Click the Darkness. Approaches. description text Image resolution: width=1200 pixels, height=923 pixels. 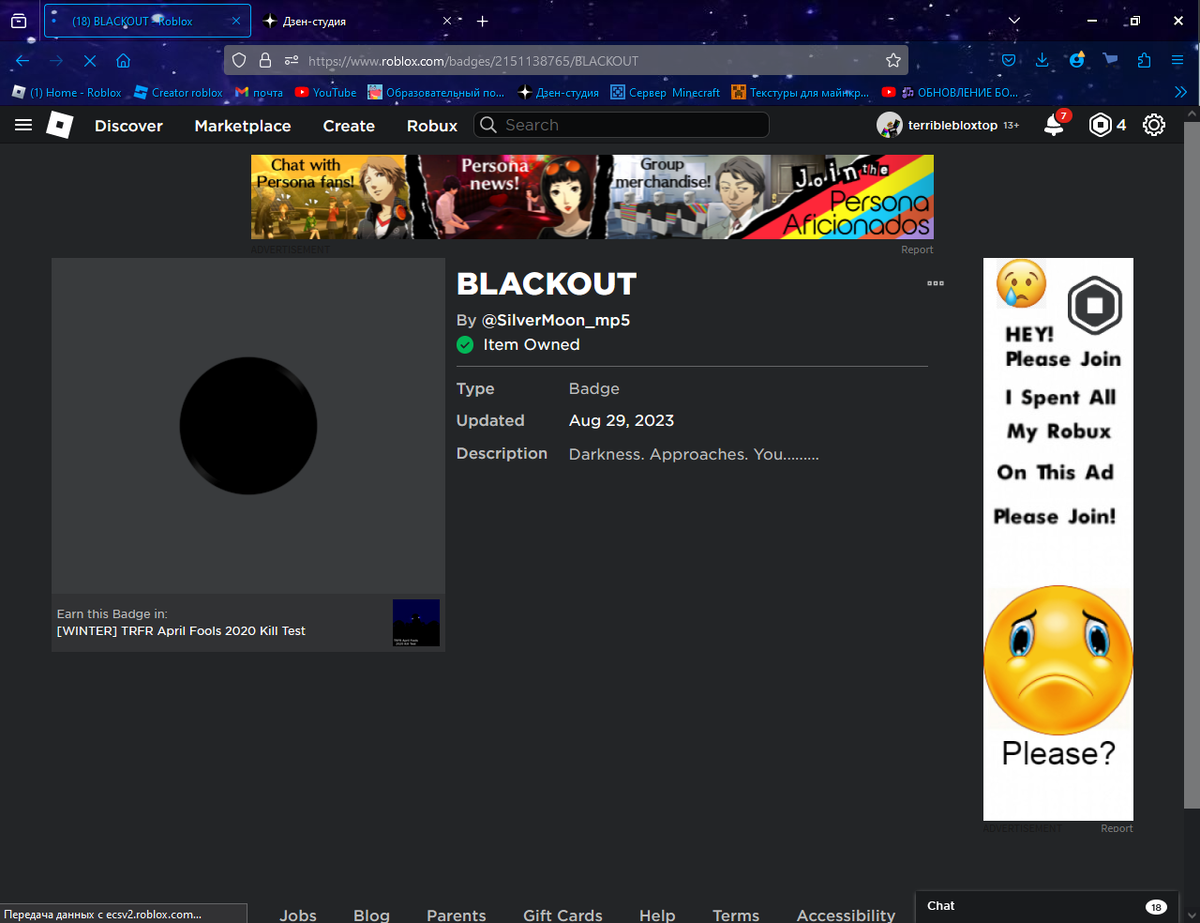point(694,454)
